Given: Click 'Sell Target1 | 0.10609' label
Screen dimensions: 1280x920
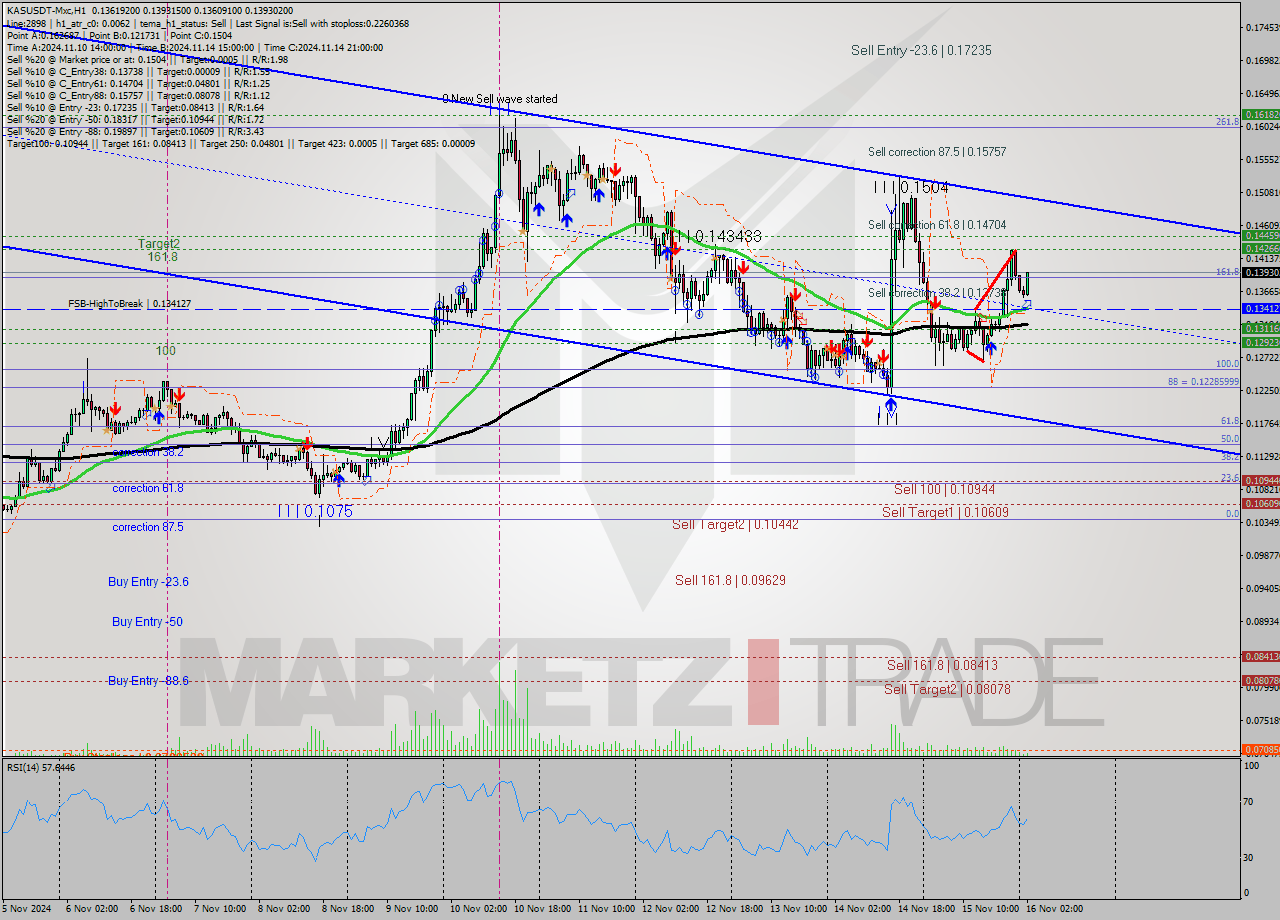Looking at the screenshot, I should click(945, 512).
